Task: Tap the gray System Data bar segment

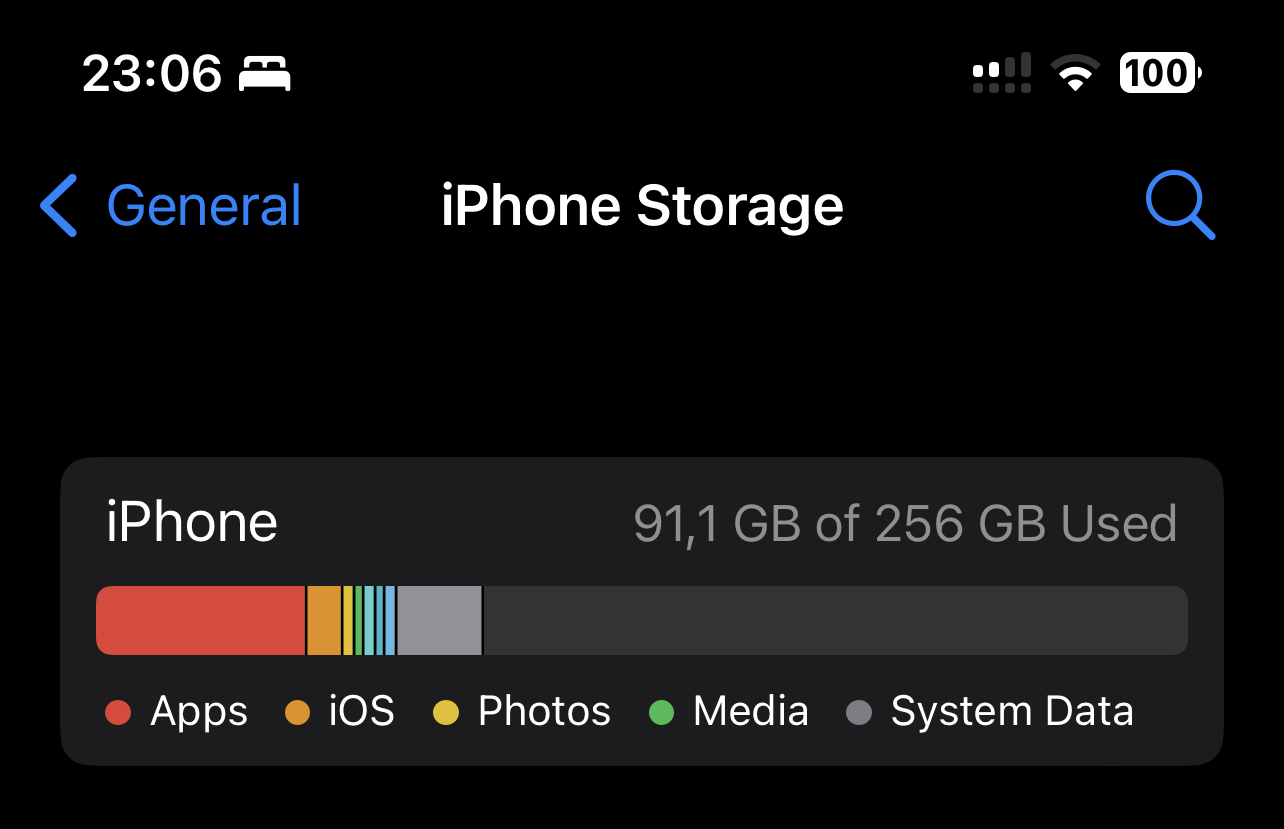Action: coord(439,621)
